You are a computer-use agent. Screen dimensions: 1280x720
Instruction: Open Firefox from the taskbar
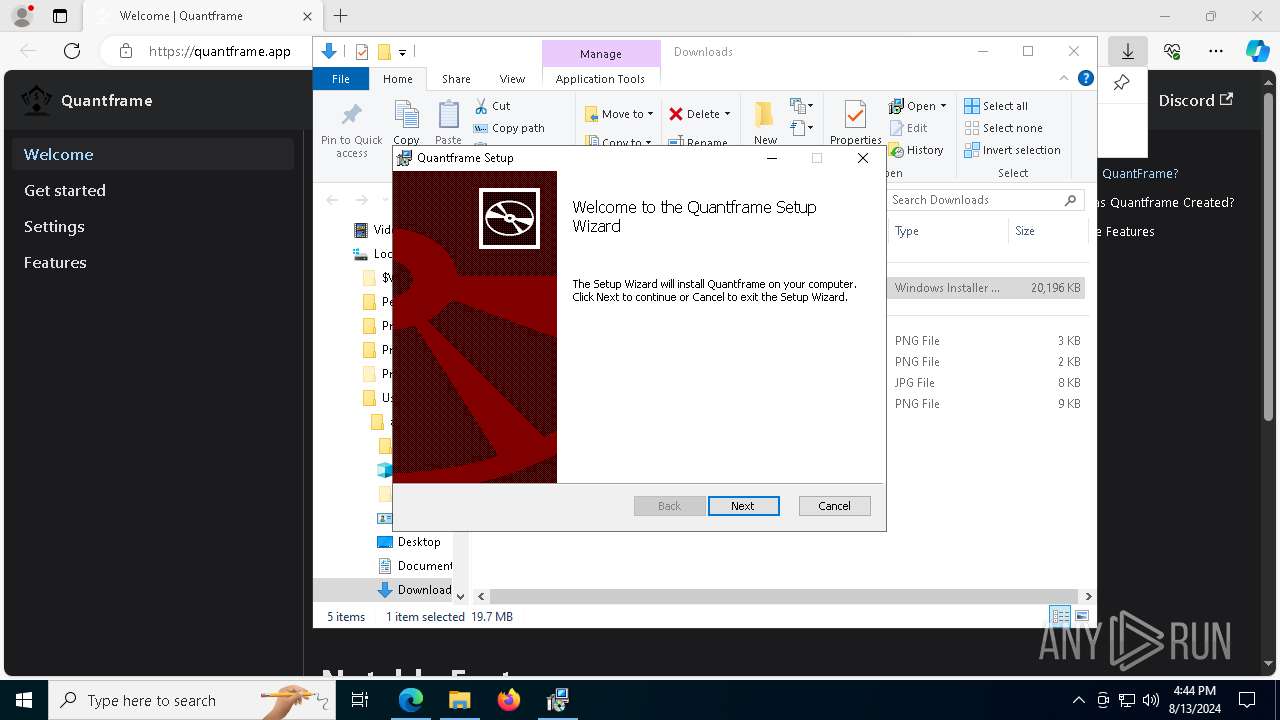[x=509, y=700]
